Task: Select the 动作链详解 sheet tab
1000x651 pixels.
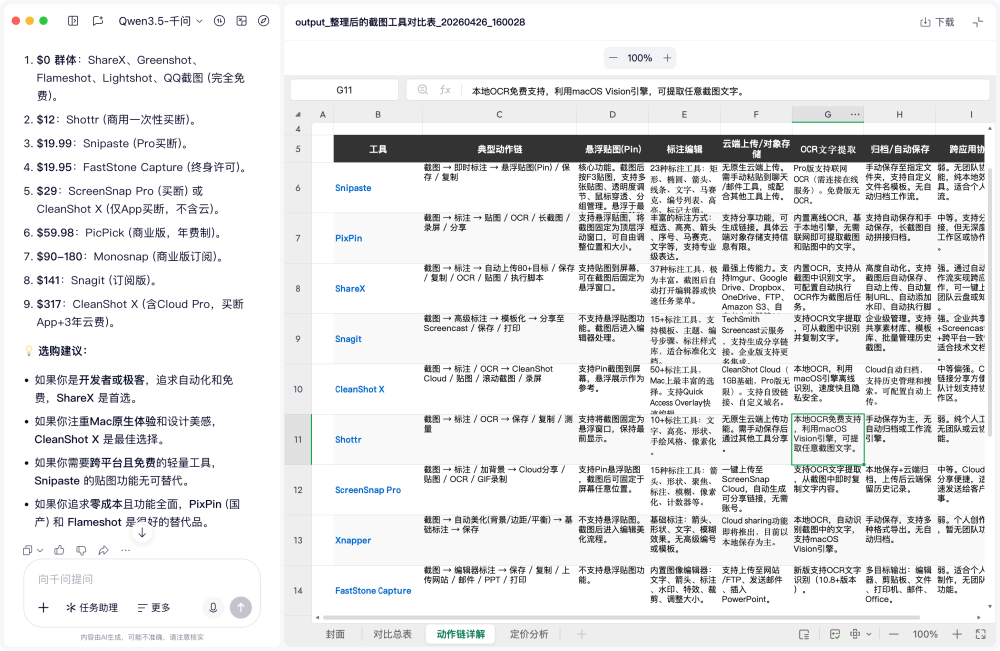Action: (x=460, y=634)
